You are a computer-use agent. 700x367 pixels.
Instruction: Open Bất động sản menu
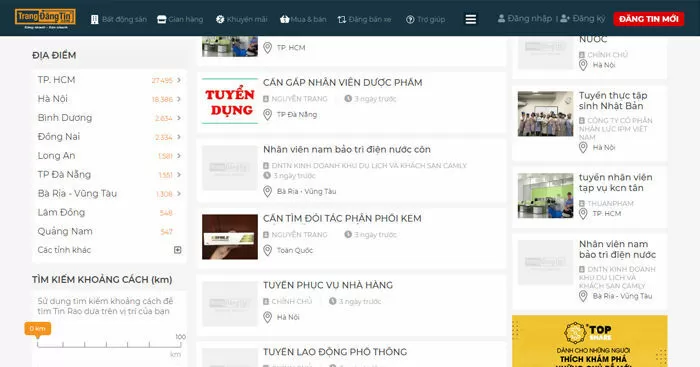point(118,19)
